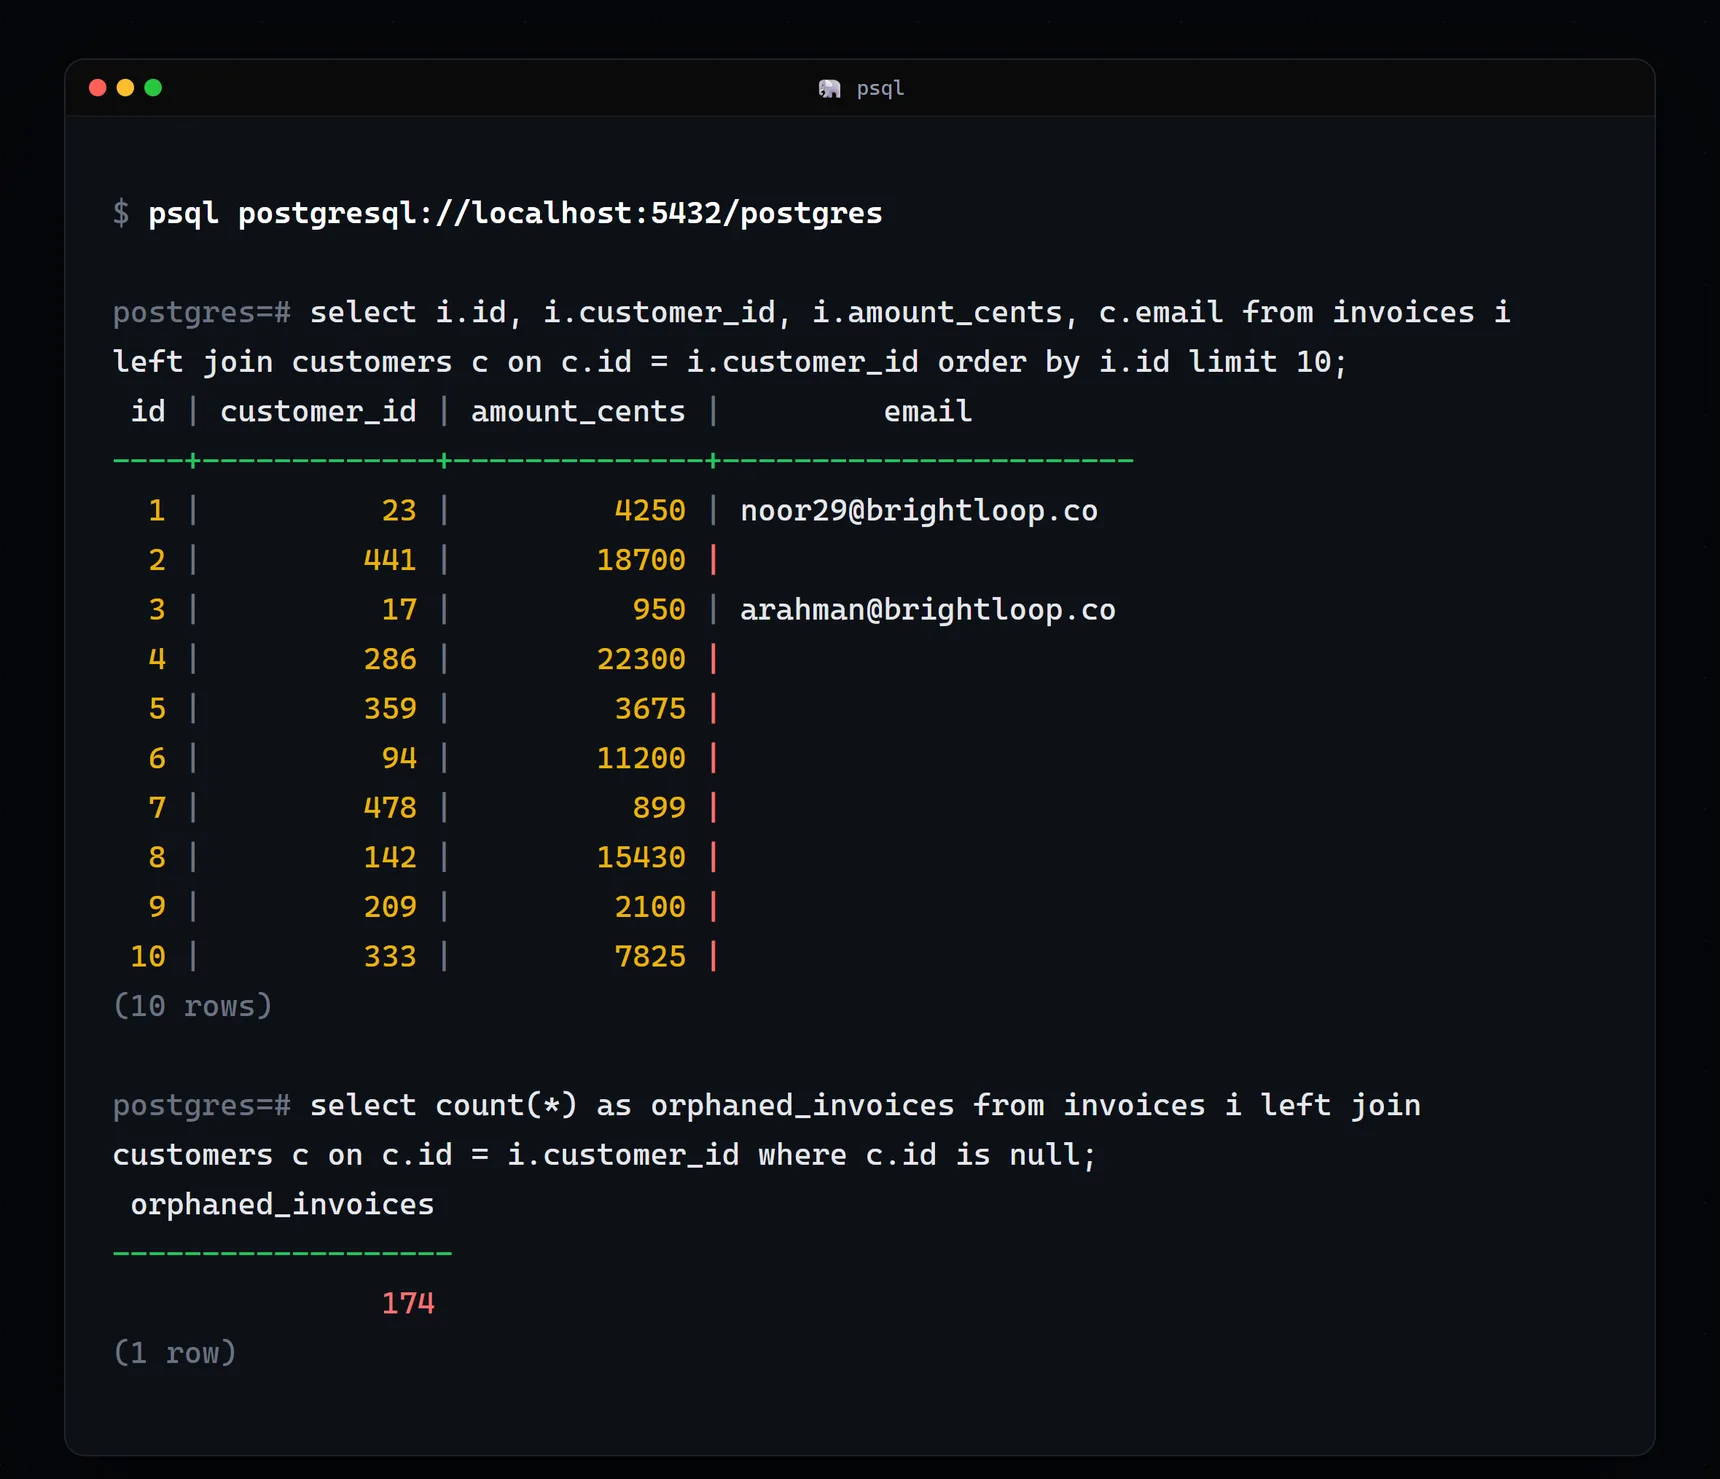The height and width of the screenshot is (1479, 1720).
Task: Click customer_id value 23
Action: (399, 510)
